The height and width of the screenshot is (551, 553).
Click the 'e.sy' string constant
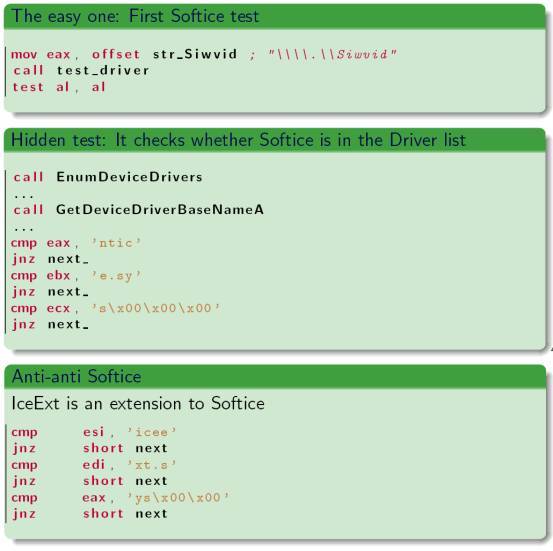(x=116, y=276)
